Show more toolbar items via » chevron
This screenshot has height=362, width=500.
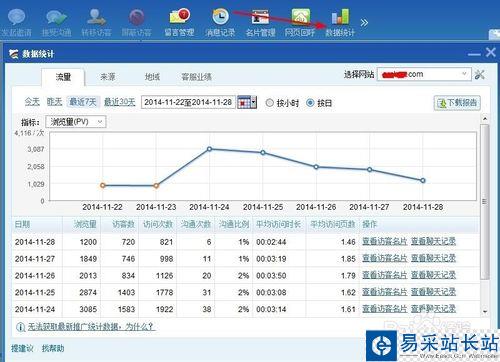pyautogui.click(x=364, y=23)
